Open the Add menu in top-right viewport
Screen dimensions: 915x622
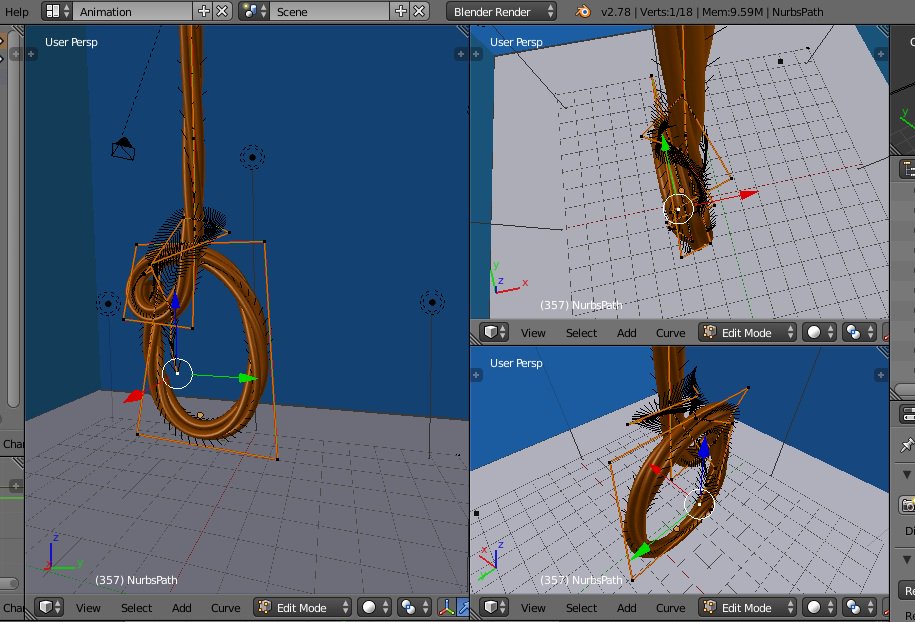click(x=626, y=332)
